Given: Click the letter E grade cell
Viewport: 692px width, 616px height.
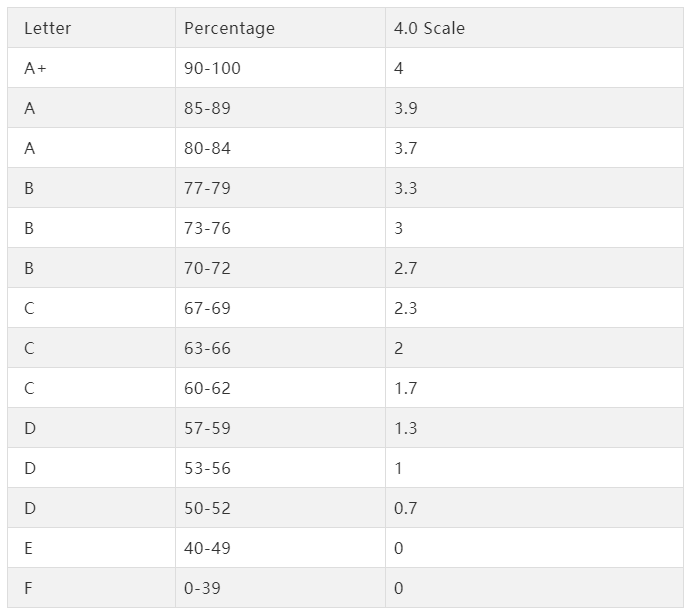Looking at the screenshot, I should [x=29, y=548].
